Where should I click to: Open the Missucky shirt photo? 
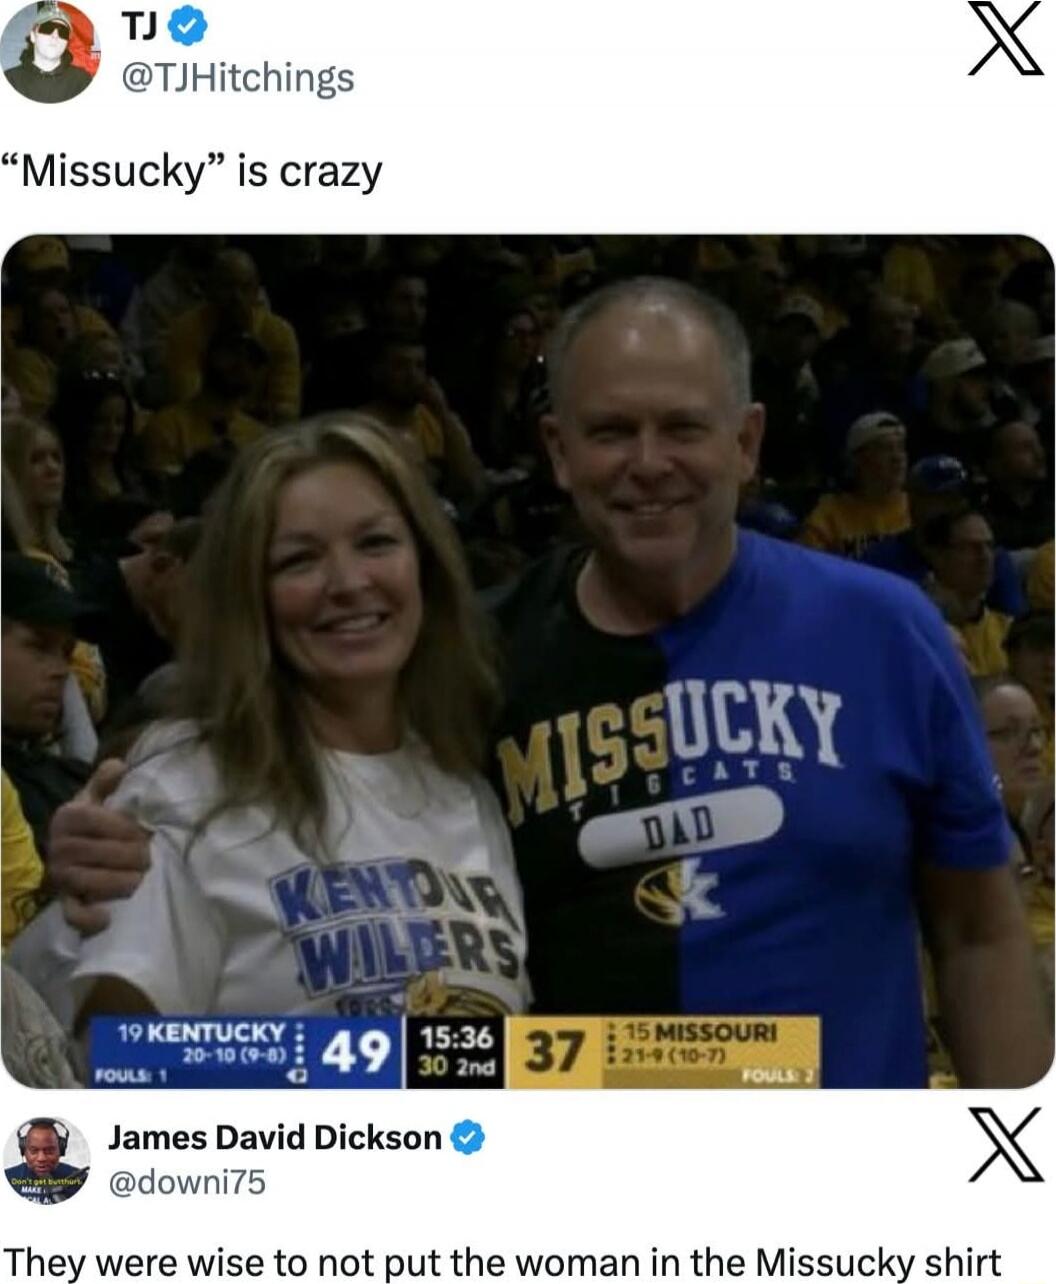coord(528,661)
